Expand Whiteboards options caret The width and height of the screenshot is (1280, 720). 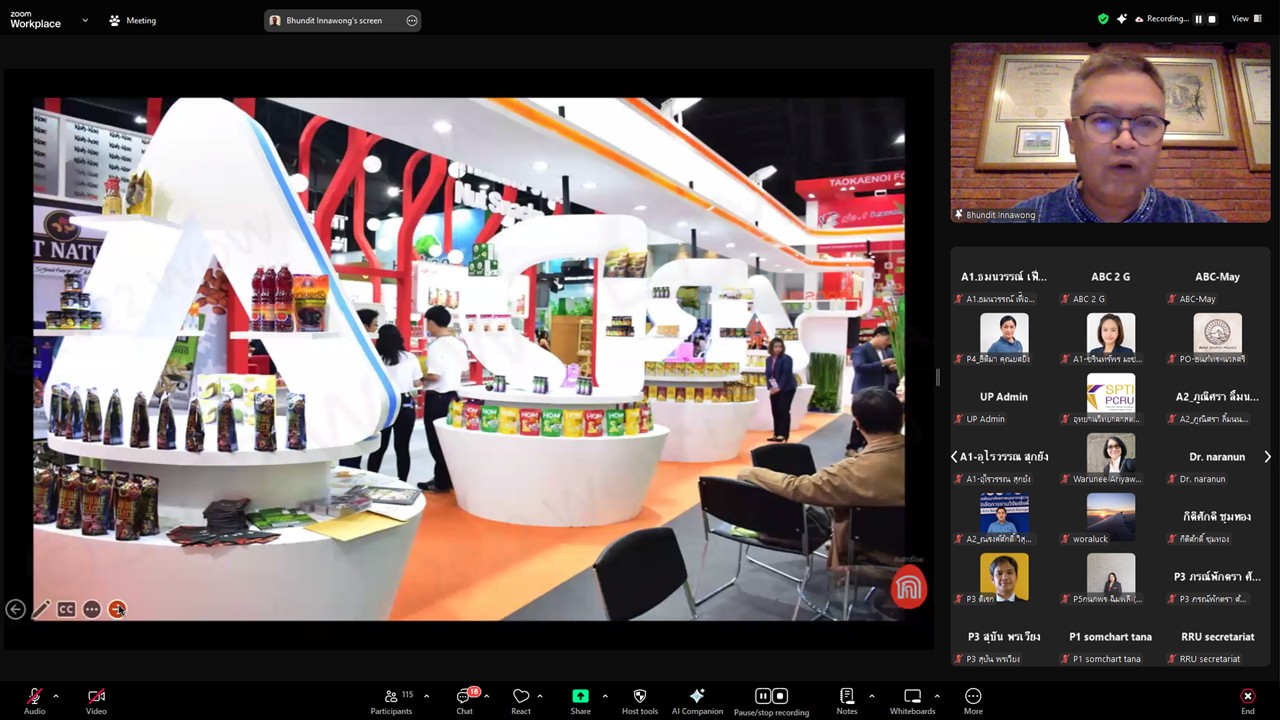937,696
